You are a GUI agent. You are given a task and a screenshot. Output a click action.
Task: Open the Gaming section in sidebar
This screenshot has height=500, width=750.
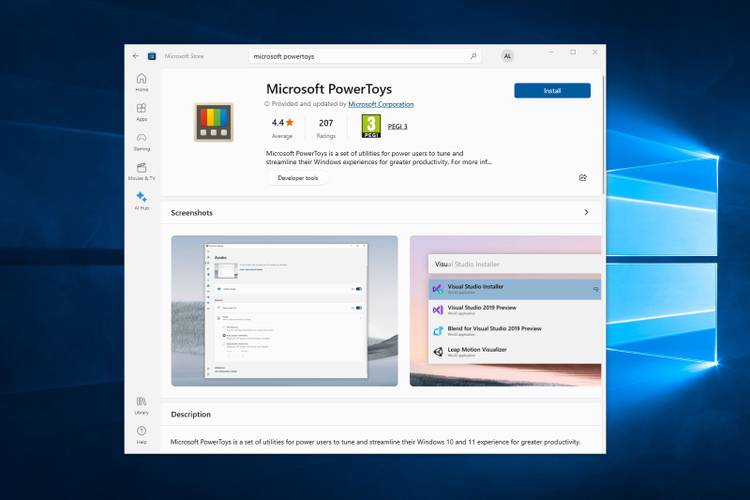click(x=142, y=142)
